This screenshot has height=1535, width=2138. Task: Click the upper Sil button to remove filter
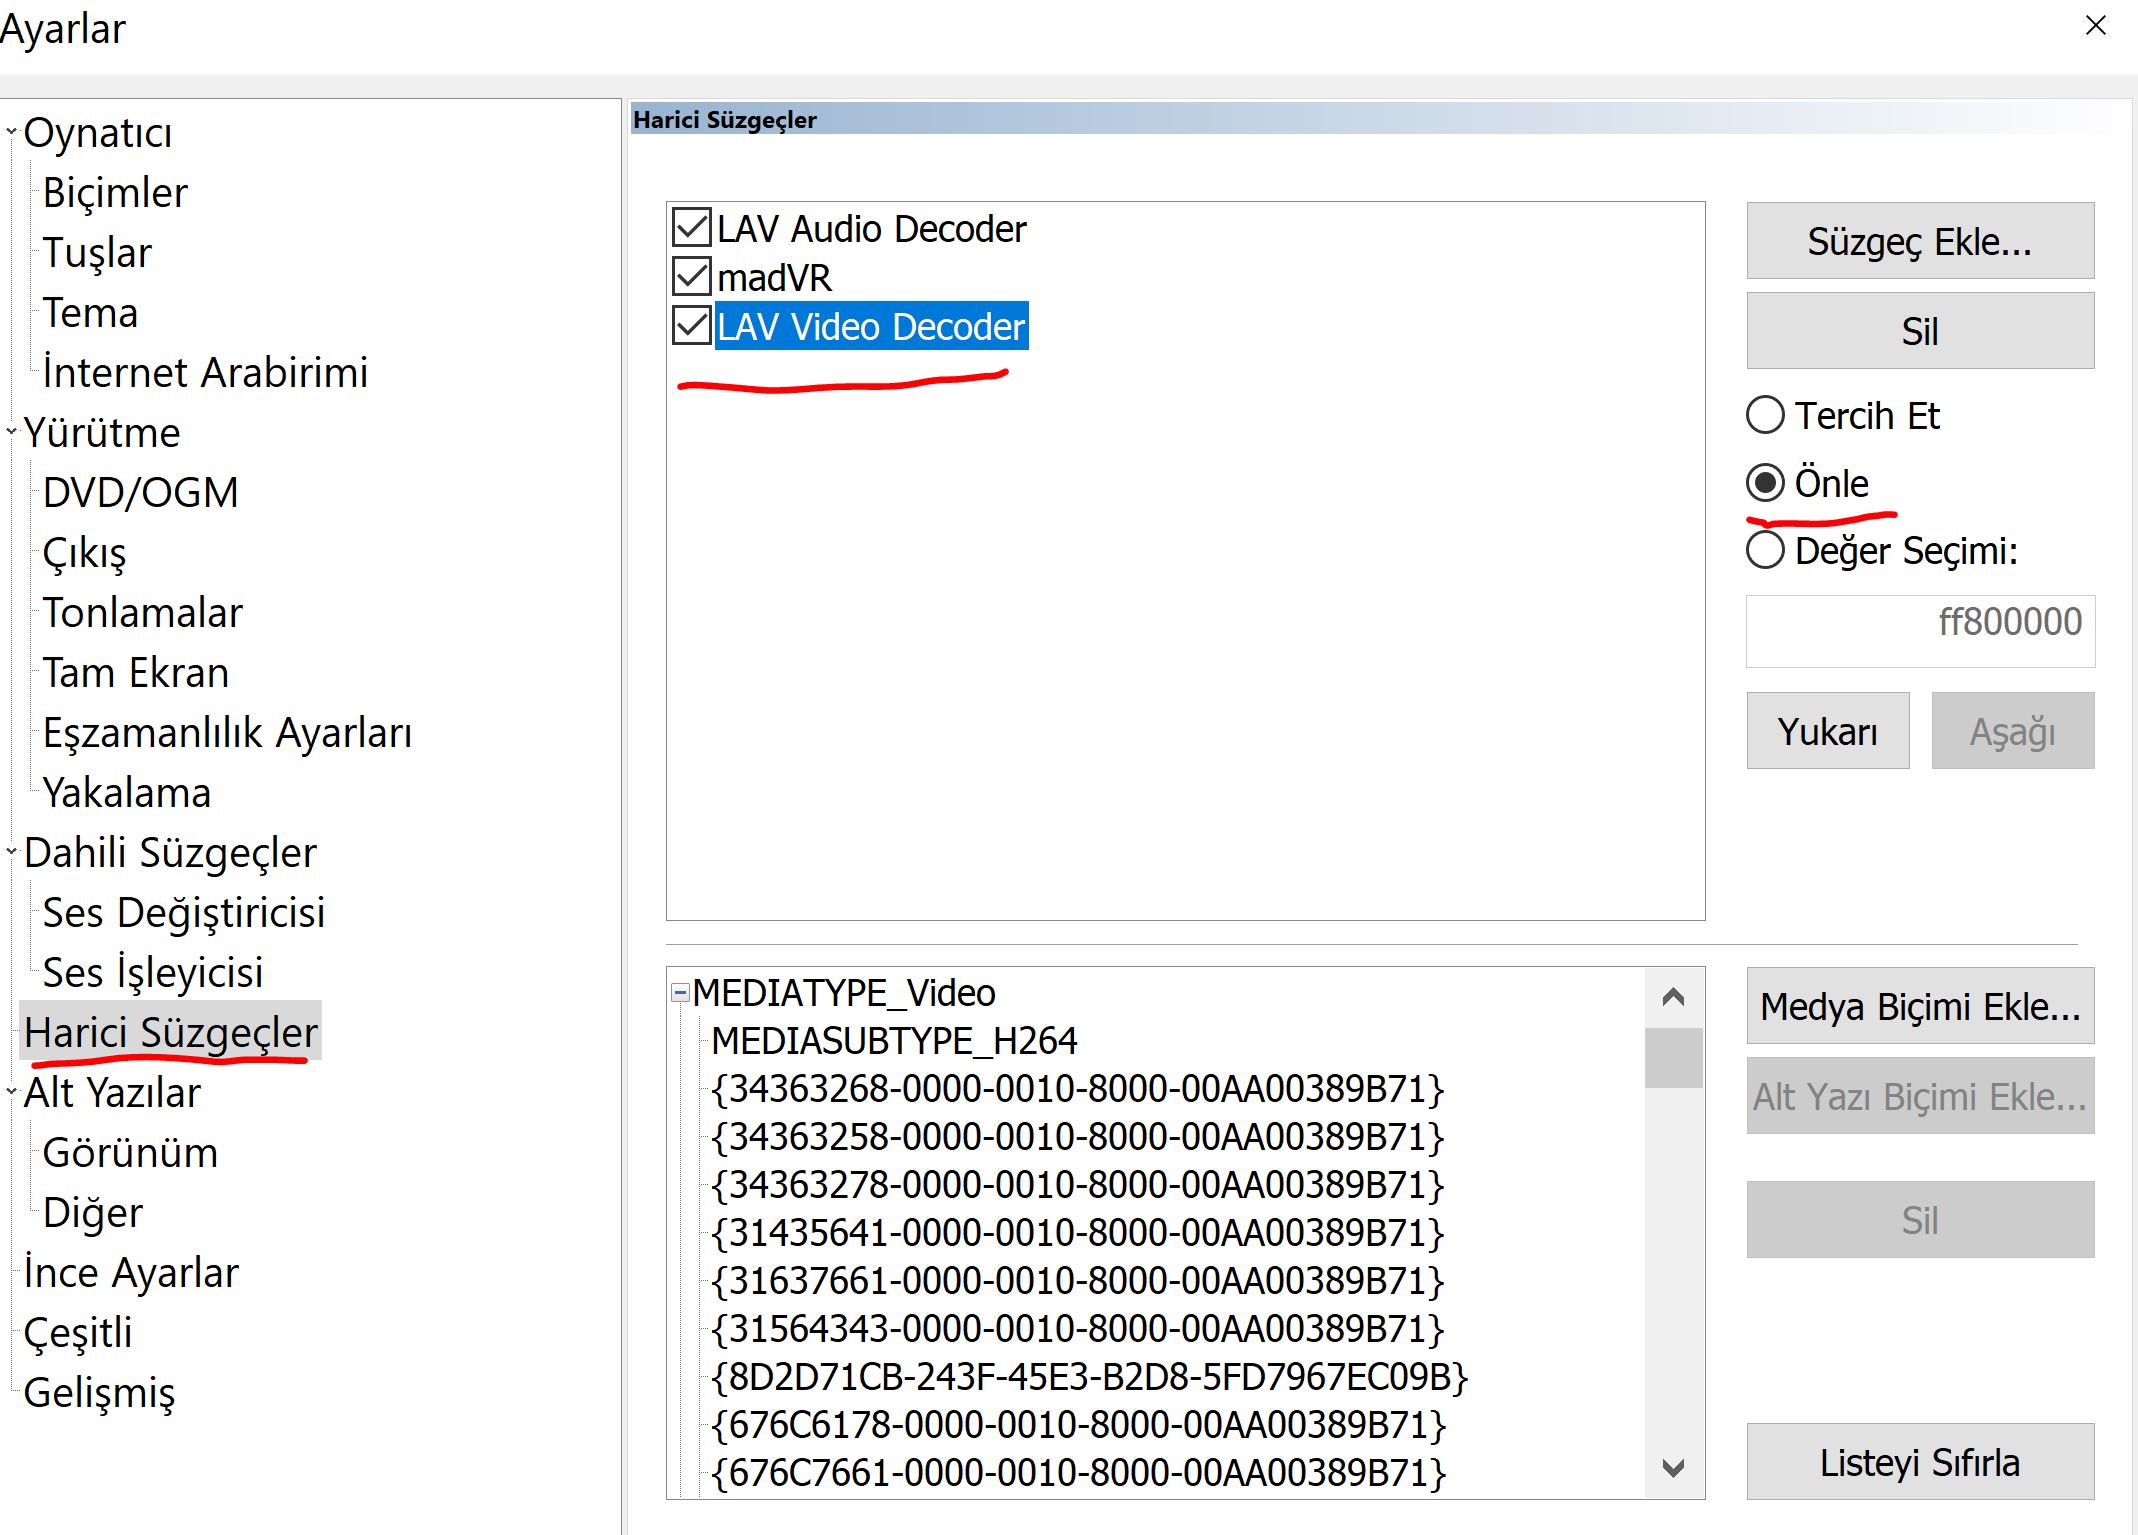click(1920, 331)
